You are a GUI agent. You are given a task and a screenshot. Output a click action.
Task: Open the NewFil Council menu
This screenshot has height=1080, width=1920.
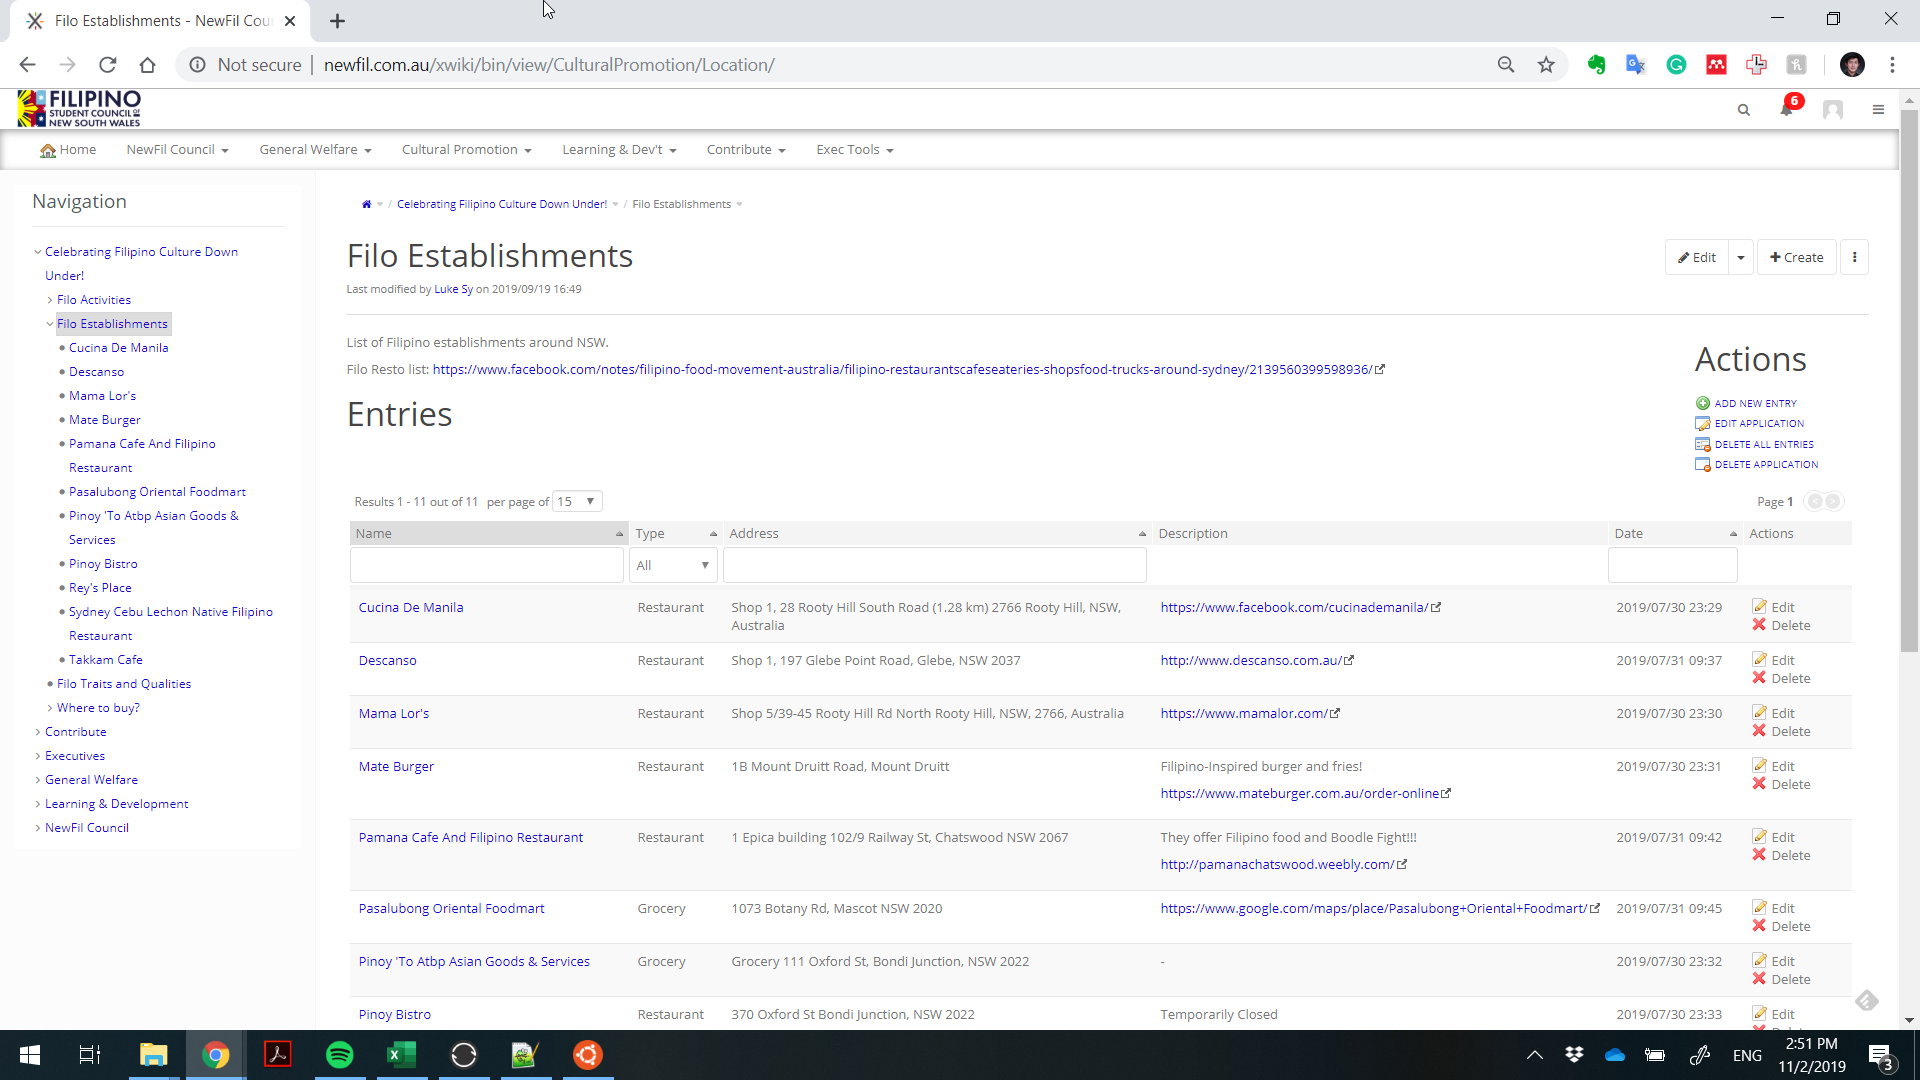(x=177, y=150)
